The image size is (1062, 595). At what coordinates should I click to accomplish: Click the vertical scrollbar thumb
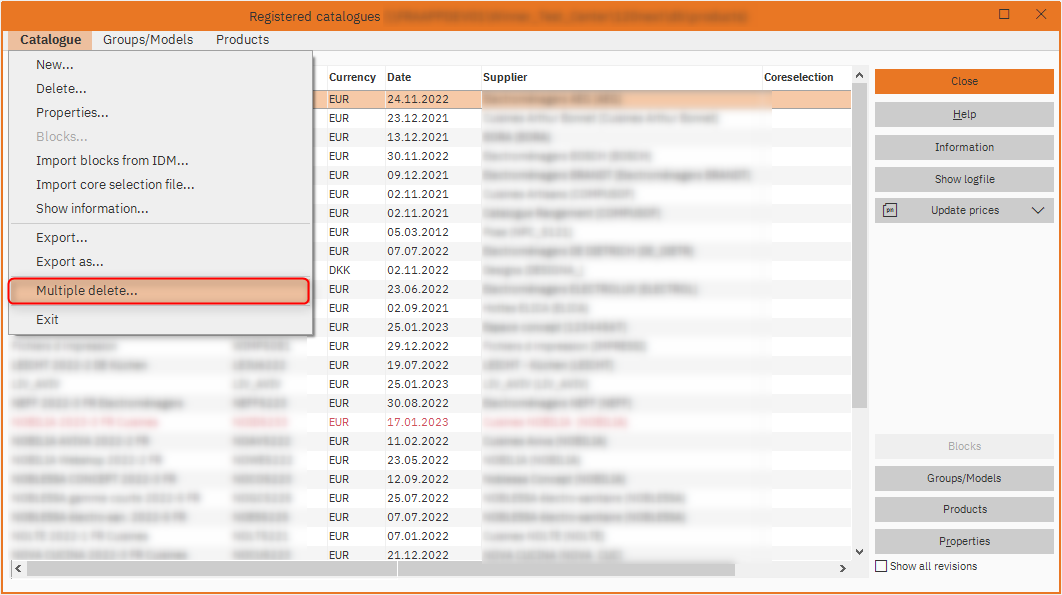pyautogui.click(x=859, y=246)
